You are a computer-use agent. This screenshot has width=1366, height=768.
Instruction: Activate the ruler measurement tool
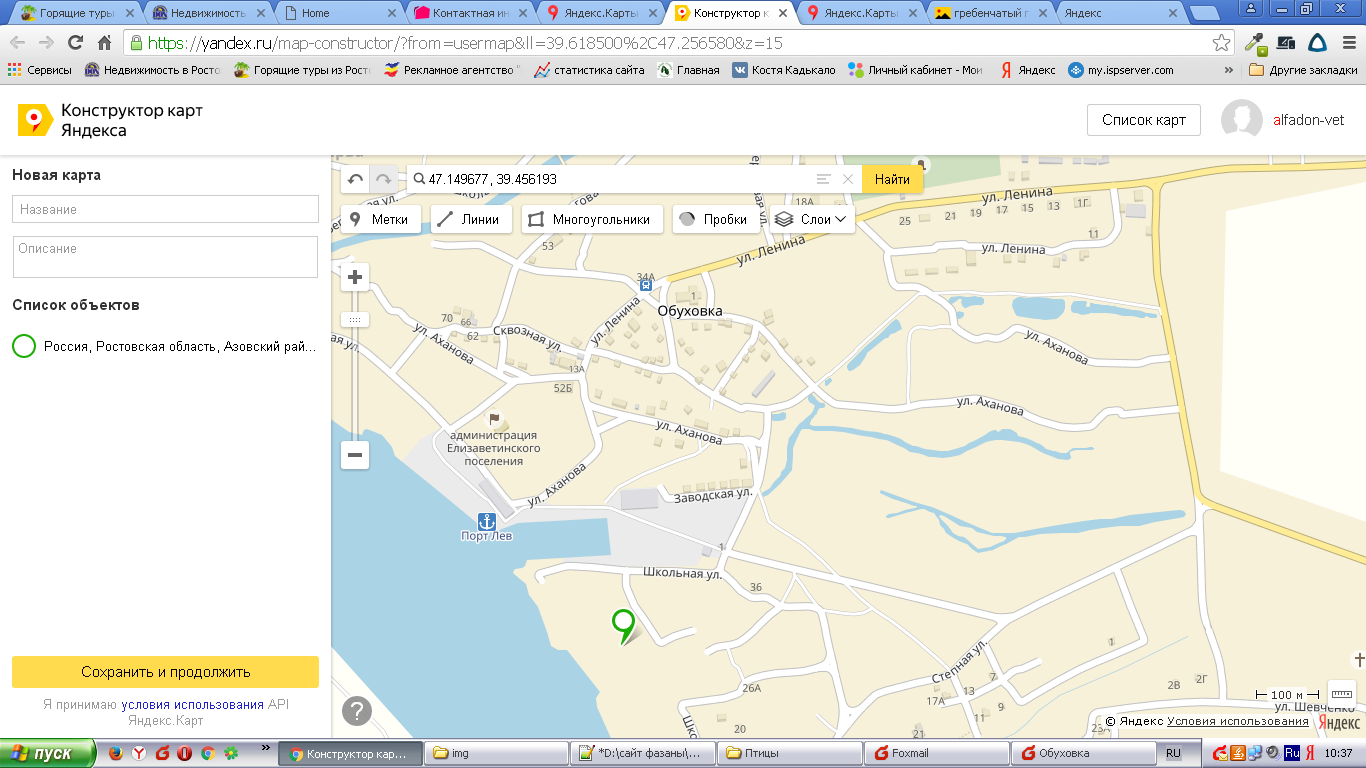pyautogui.click(x=1342, y=694)
